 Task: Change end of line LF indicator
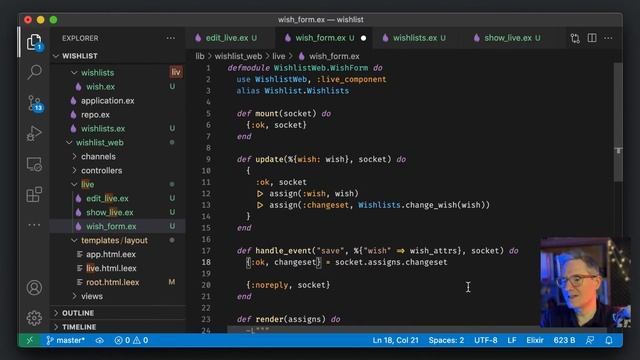click(512, 340)
